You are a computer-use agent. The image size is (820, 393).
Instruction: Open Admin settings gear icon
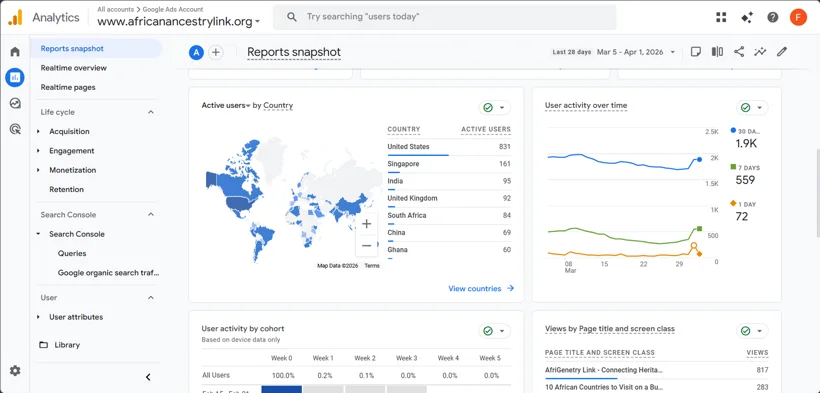pos(15,370)
